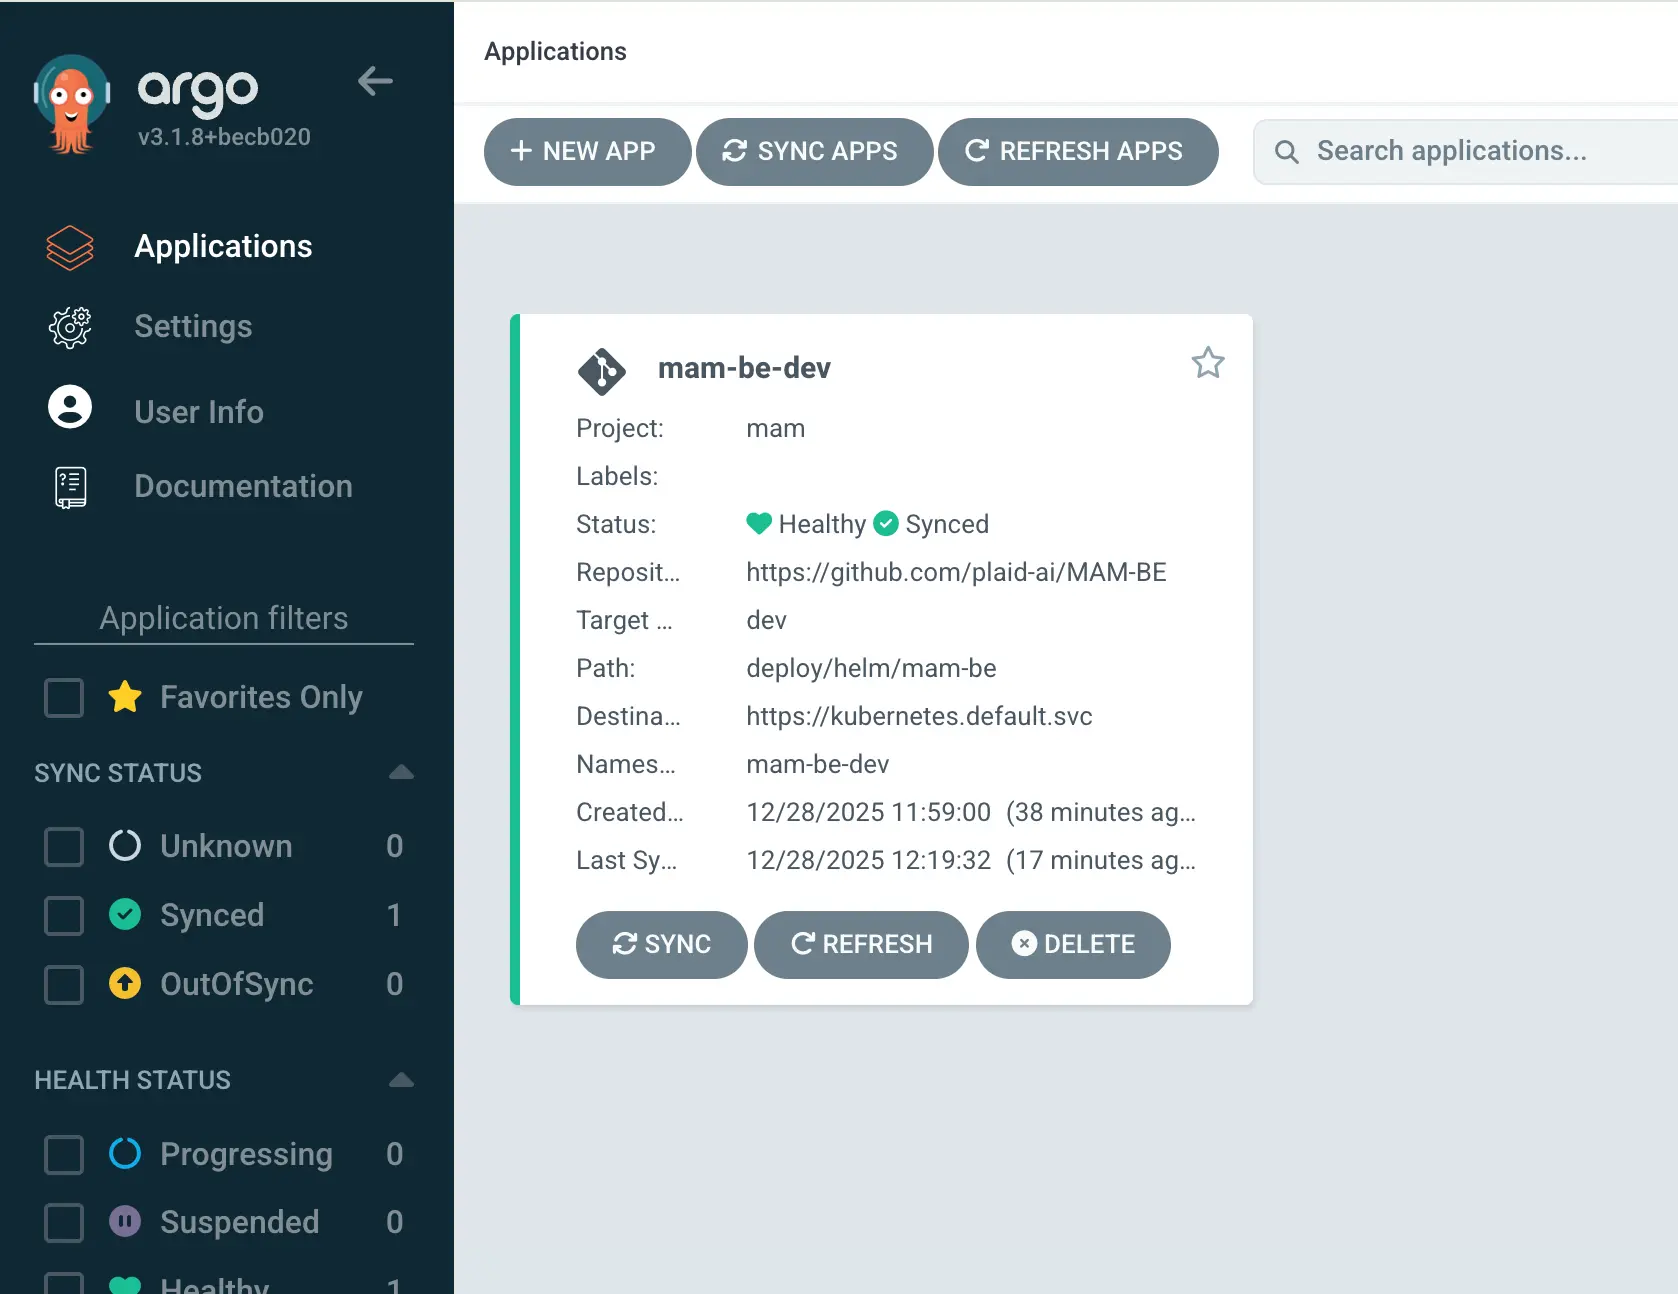The height and width of the screenshot is (1294, 1678).
Task: Collapse the HEALTH STATUS filter section
Action: [401, 1080]
